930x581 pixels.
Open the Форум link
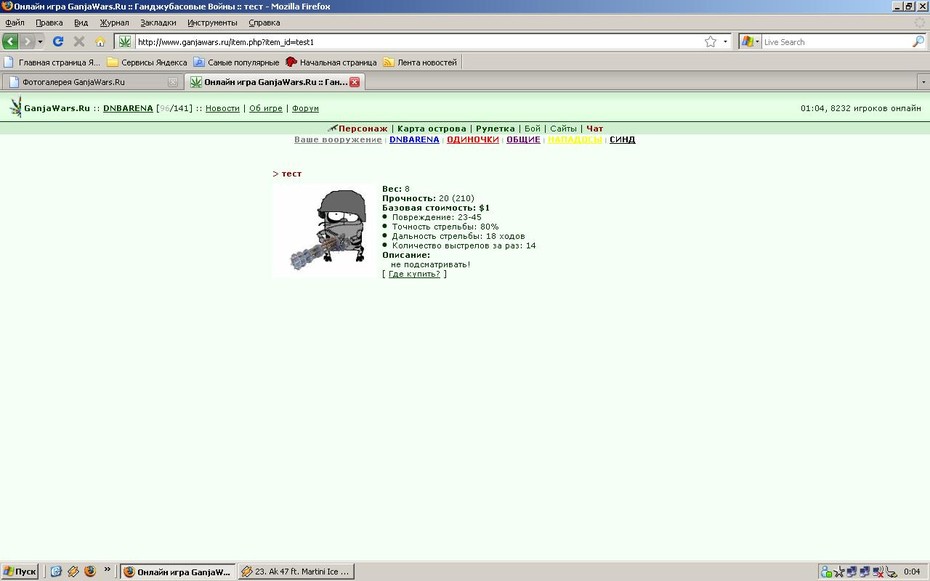point(305,108)
